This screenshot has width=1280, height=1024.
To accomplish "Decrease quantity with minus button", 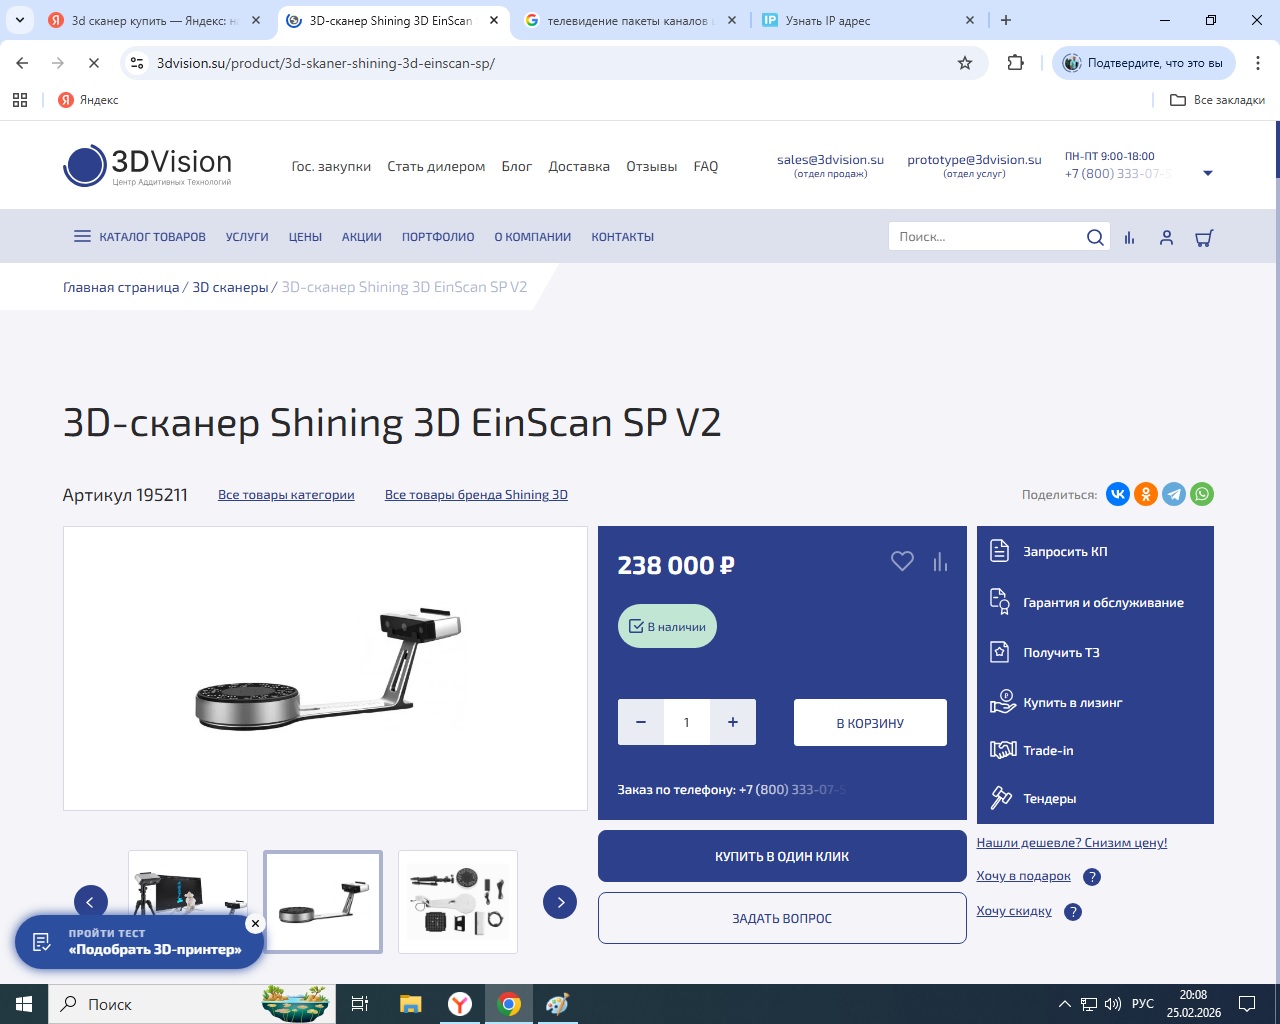I will [641, 722].
